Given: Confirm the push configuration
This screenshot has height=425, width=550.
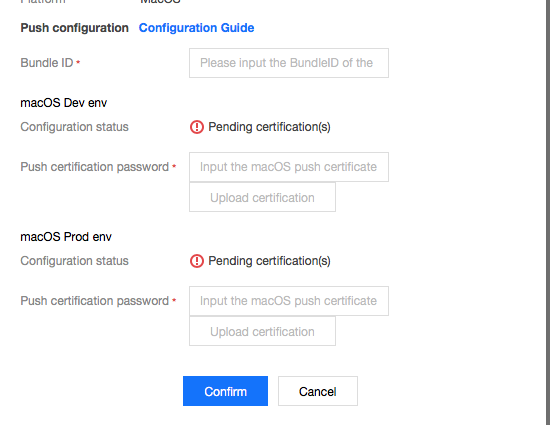Looking at the screenshot, I should 225,391.
